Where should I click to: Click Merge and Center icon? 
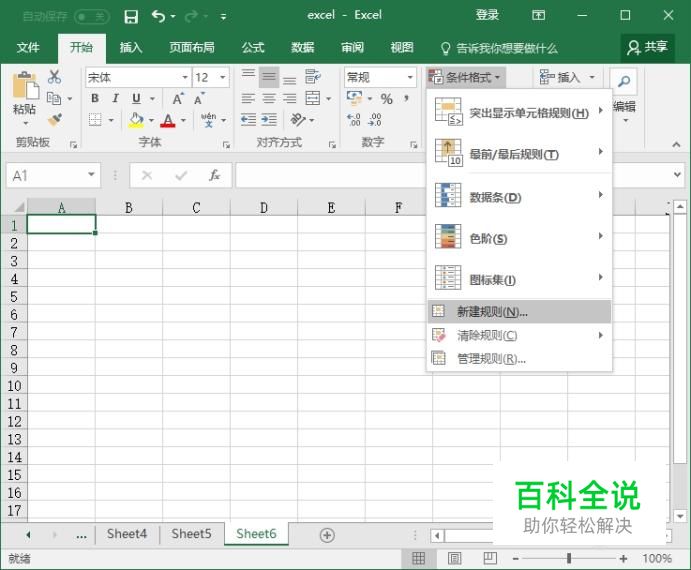pos(313,98)
